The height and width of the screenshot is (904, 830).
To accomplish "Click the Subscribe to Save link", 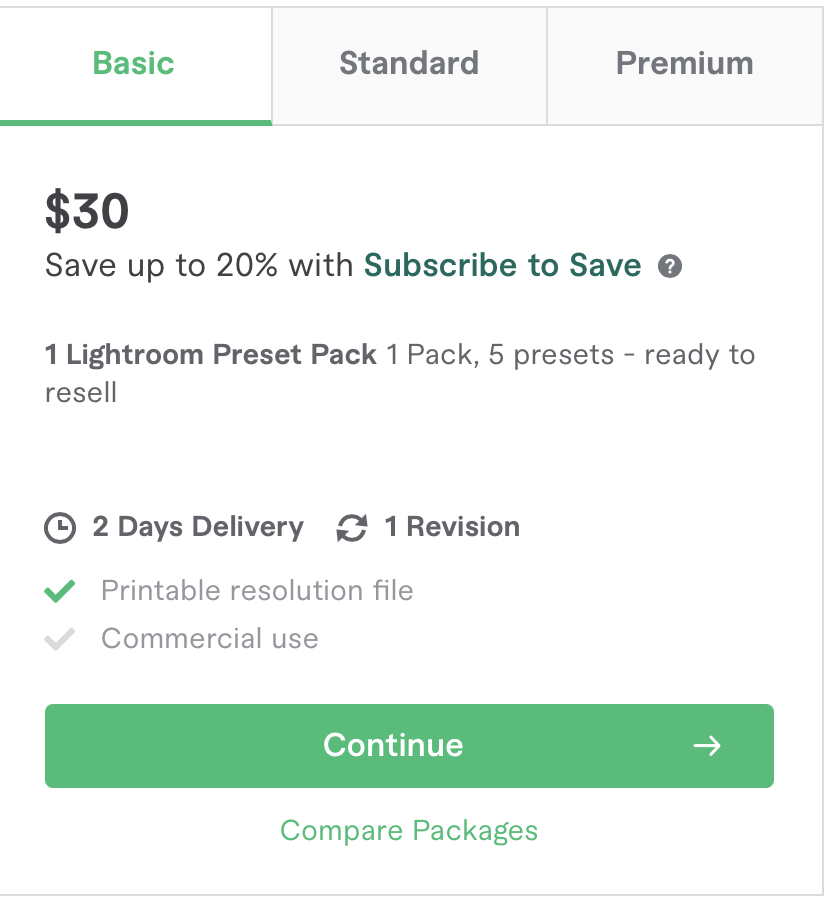I will click(x=502, y=266).
